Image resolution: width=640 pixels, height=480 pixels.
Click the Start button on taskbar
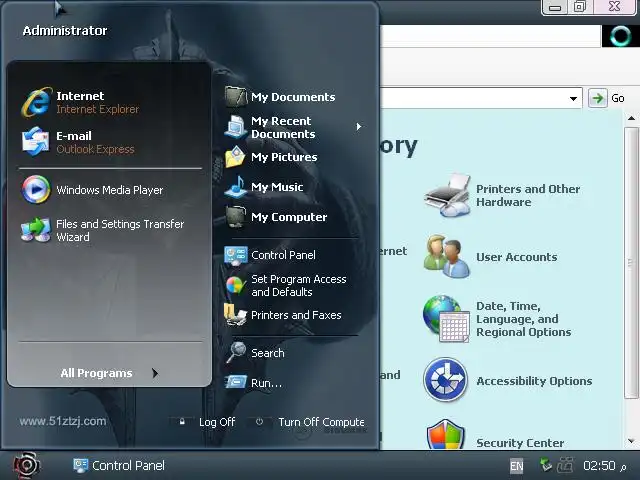tap(27, 465)
